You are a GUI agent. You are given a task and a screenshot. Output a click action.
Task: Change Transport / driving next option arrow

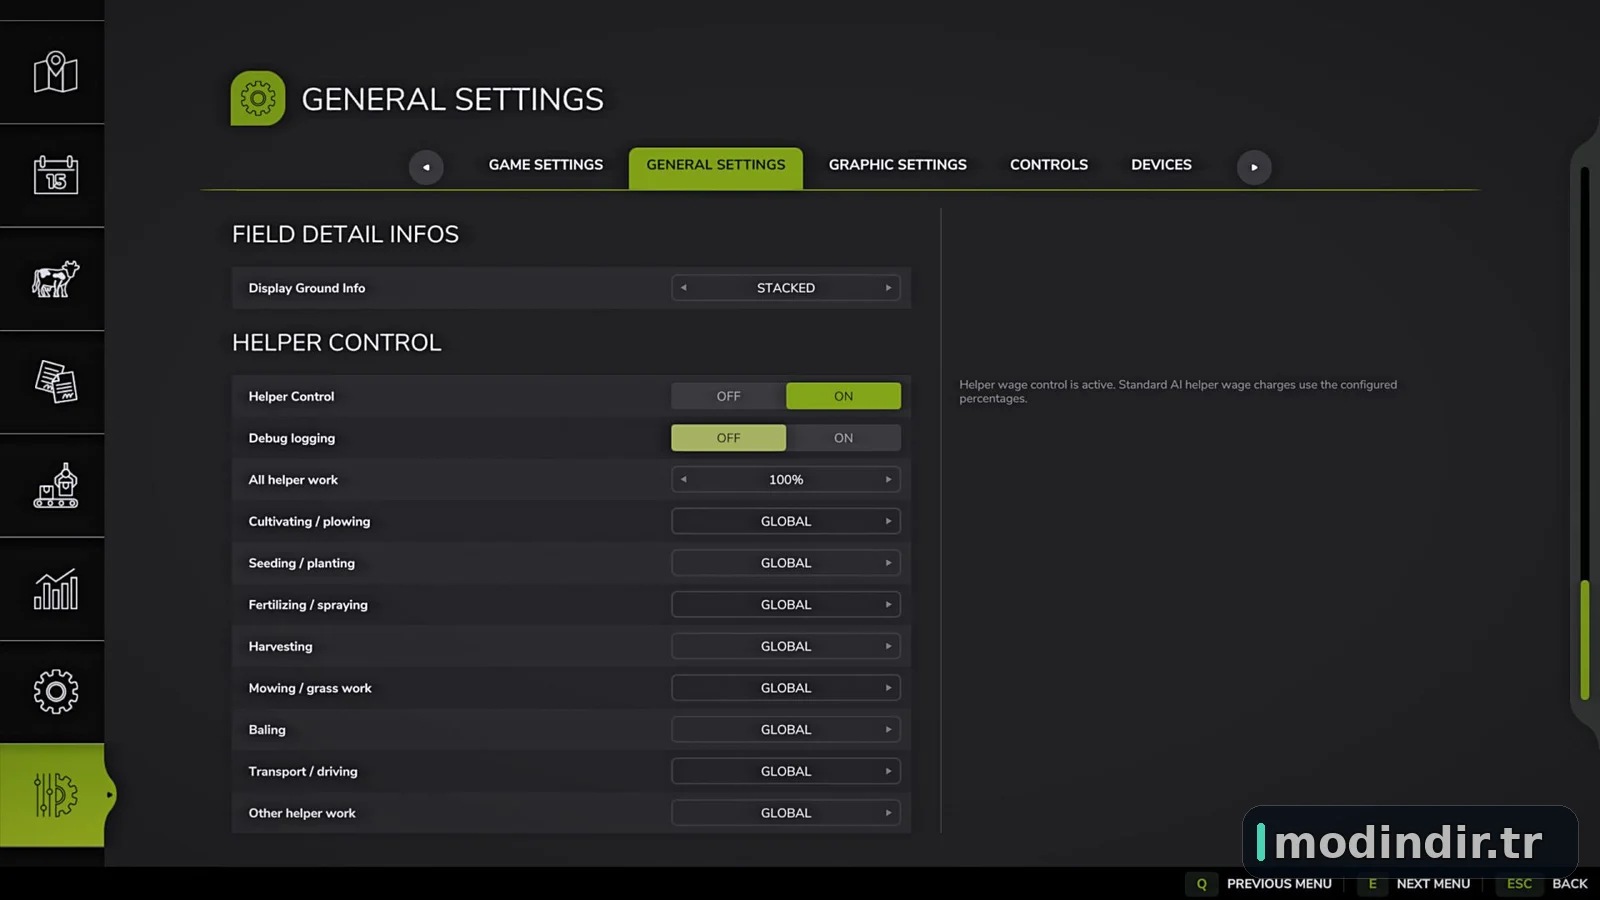(888, 771)
